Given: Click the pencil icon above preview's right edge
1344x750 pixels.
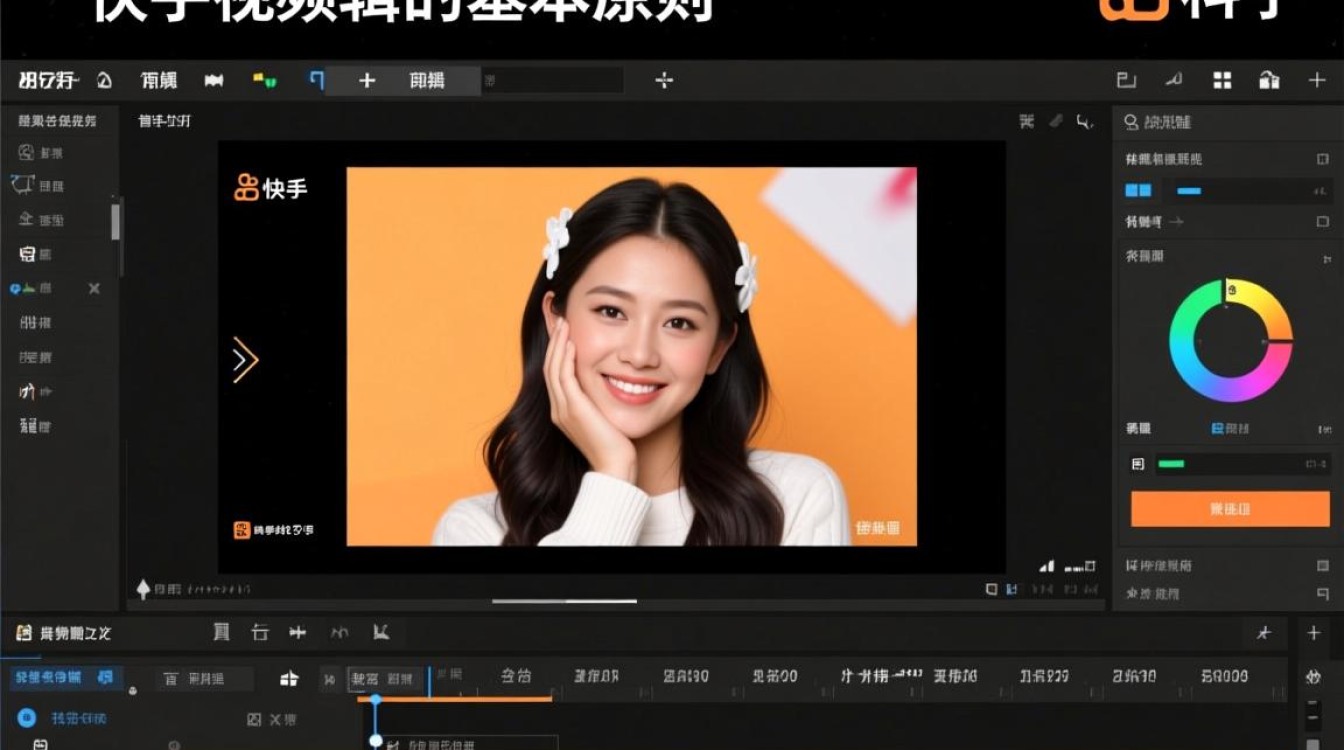Looking at the screenshot, I should click(x=1055, y=121).
